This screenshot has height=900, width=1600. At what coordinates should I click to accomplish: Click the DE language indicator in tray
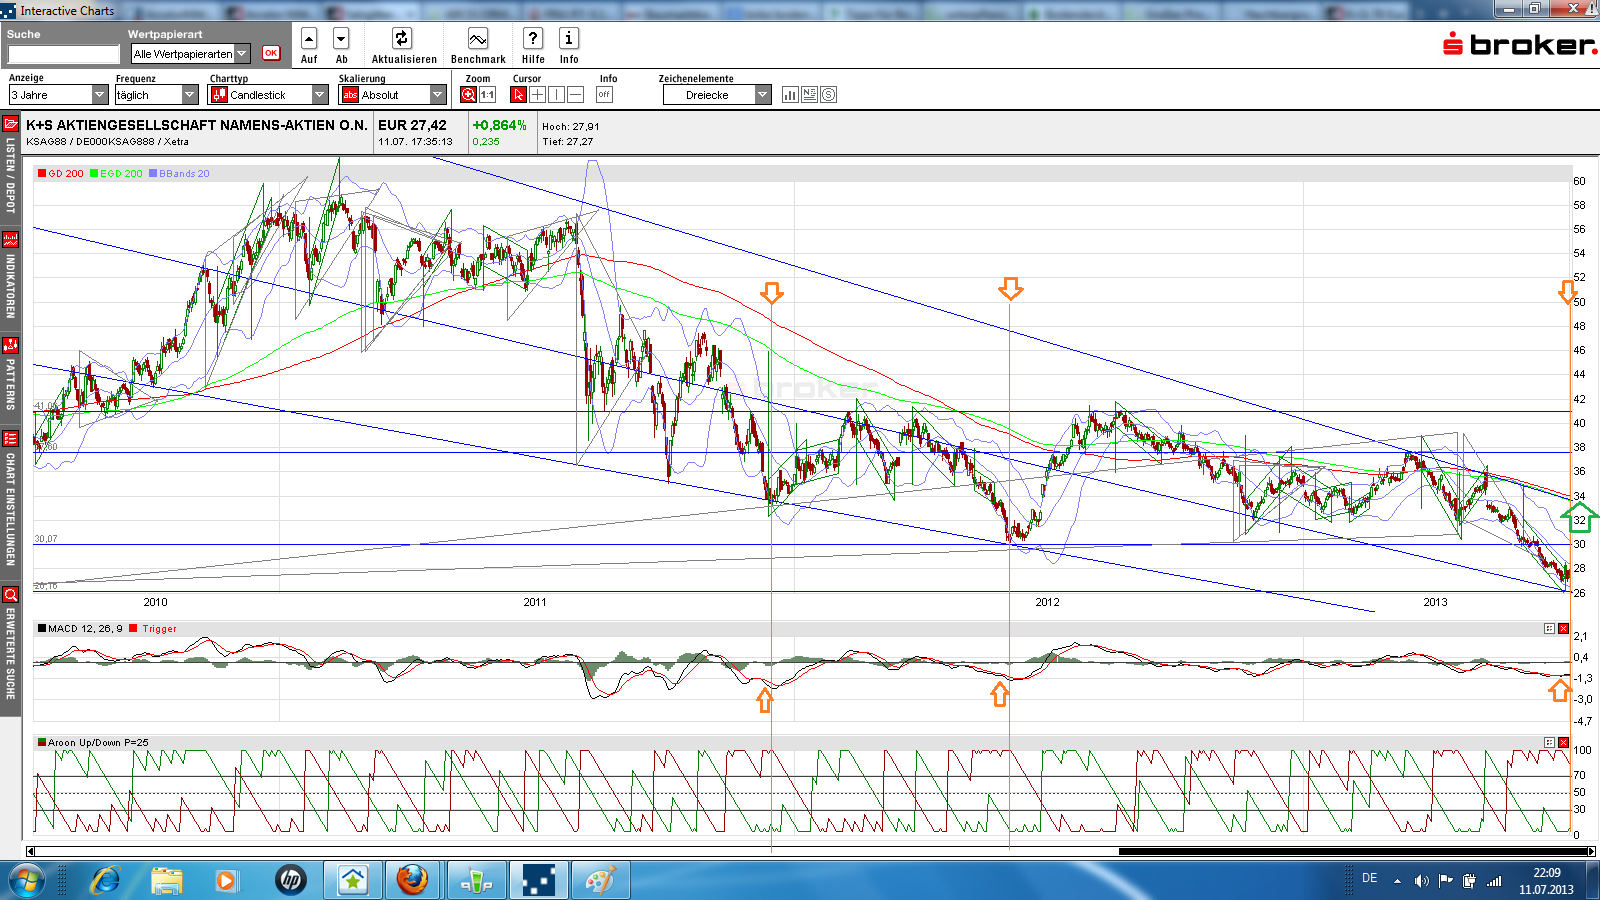(x=1370, y=878)
